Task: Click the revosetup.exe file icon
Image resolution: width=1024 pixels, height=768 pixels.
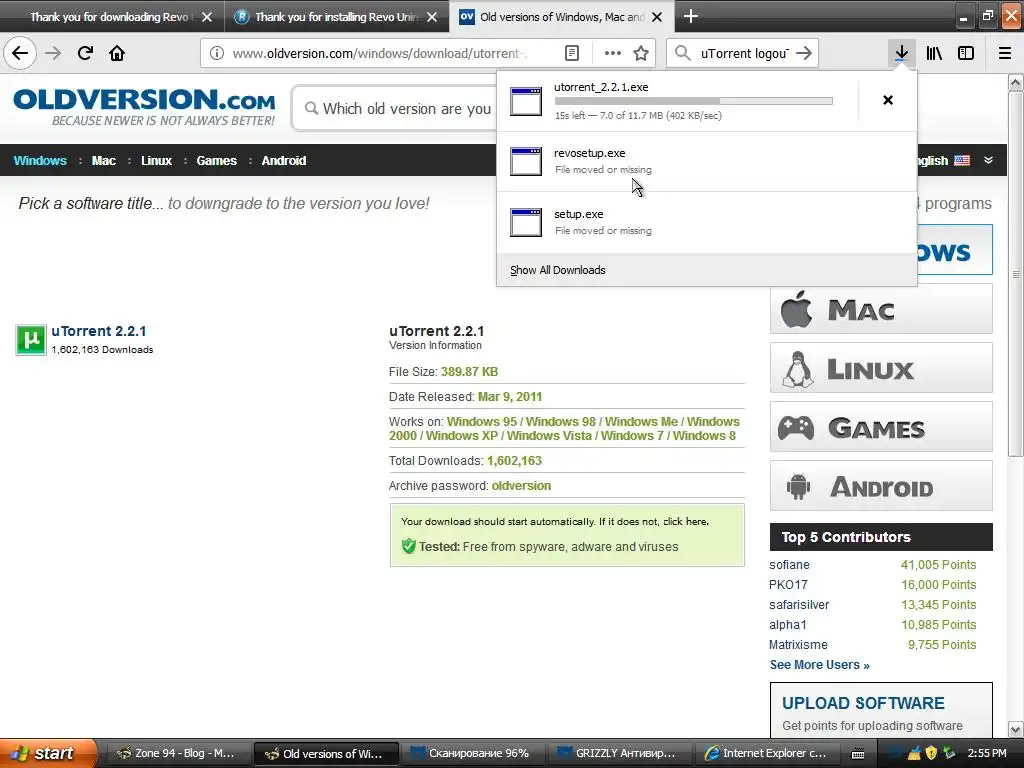Action: [x=526, y=161]
